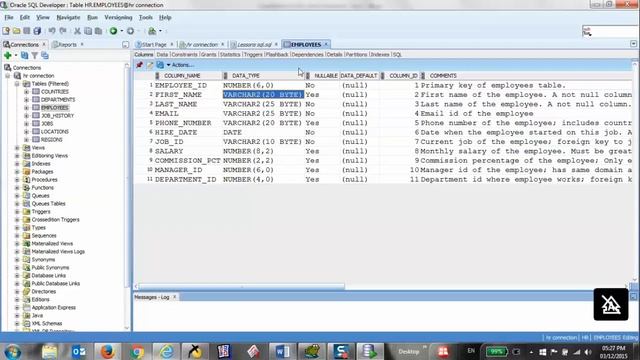
Task: Click the horizontal scrollbar under the columns grid
Action: (x=241, y=287)
